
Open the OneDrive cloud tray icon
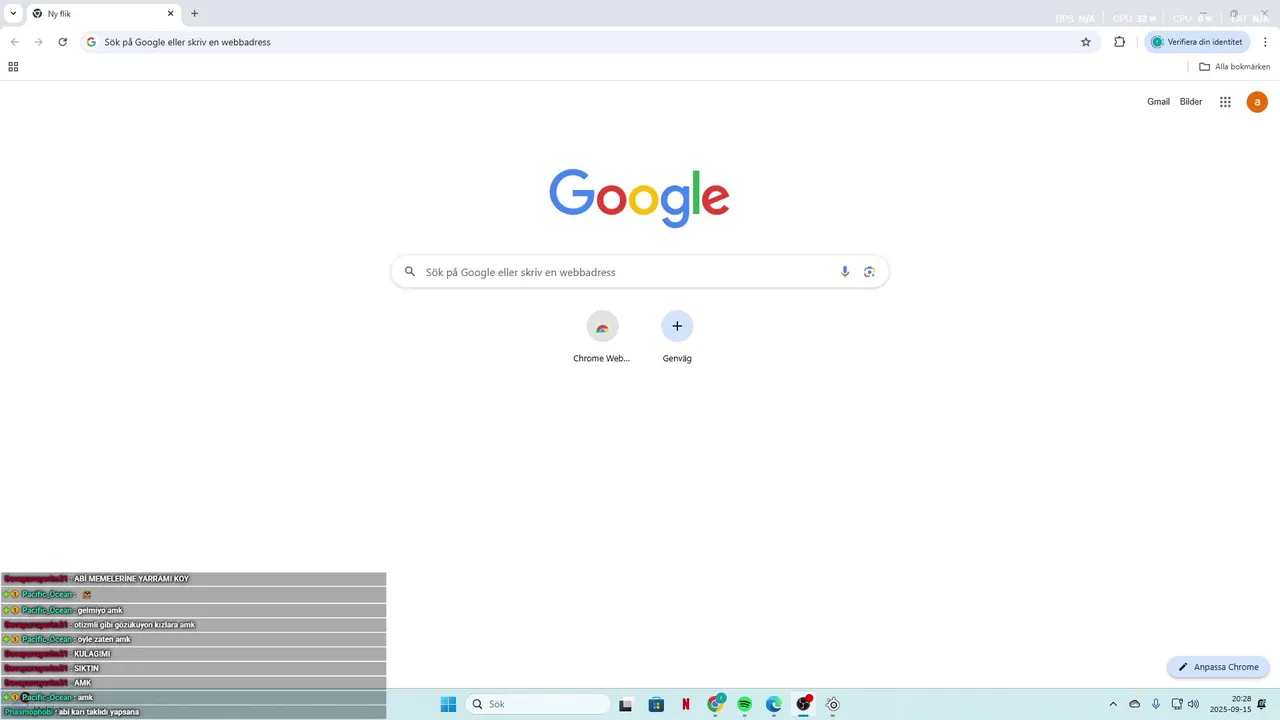[1135, 704]
